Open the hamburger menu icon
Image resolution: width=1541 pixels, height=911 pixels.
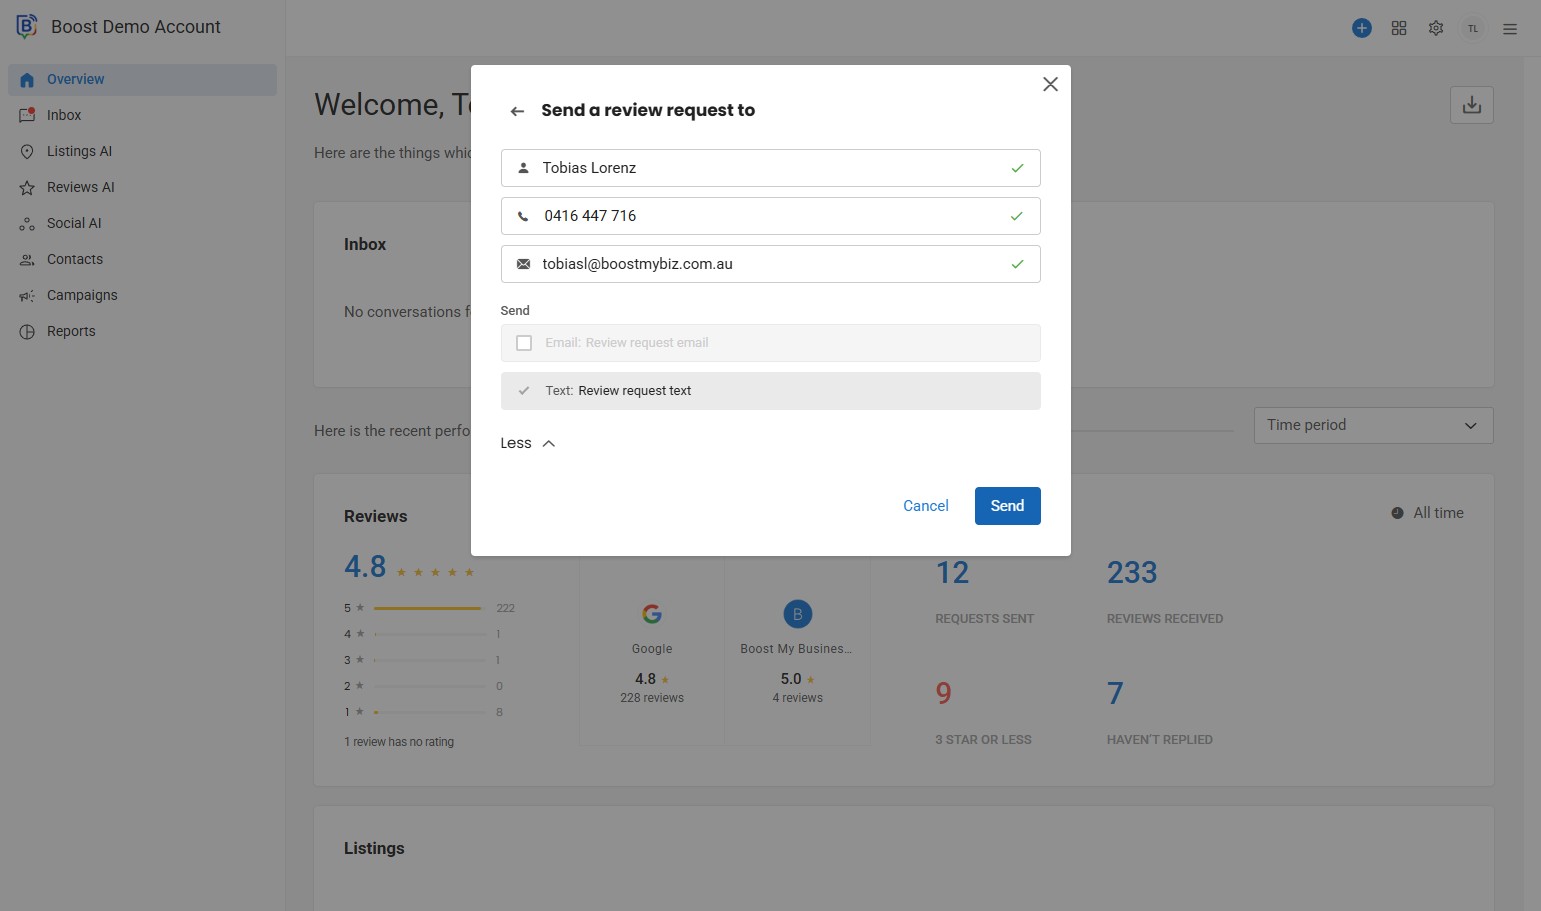coord(1510,29)
